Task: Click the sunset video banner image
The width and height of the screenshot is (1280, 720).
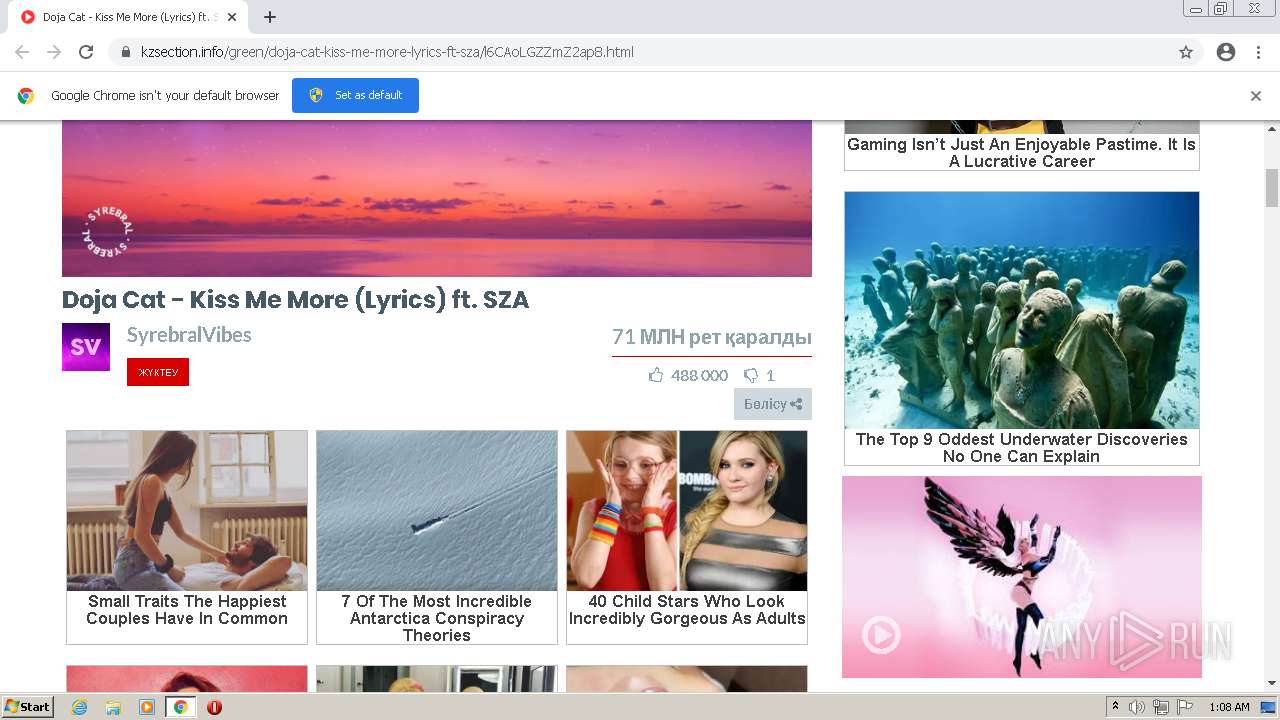Action: point(437,198)
